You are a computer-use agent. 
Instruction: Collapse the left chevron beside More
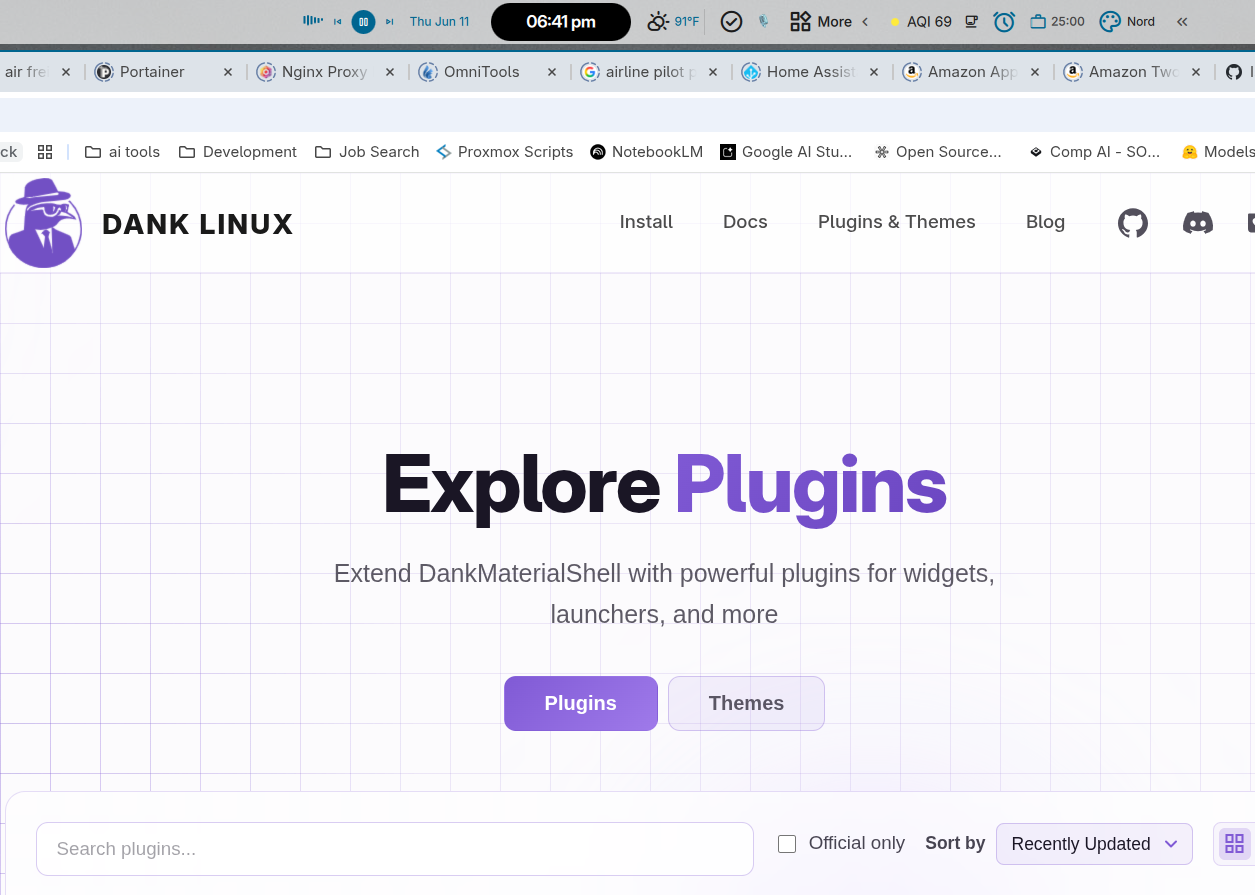(x=865, y=21)
